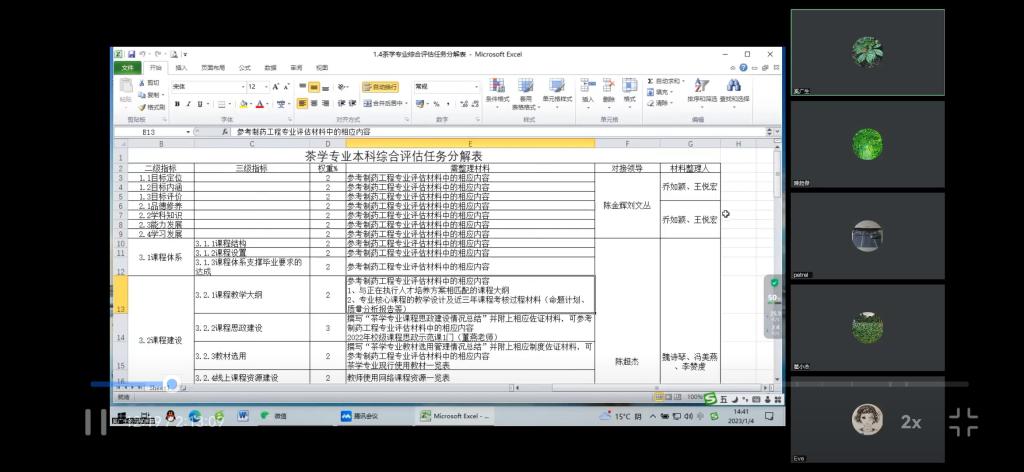
Task: Expand the font size 12 dropdown
Action: click(264, 87)
